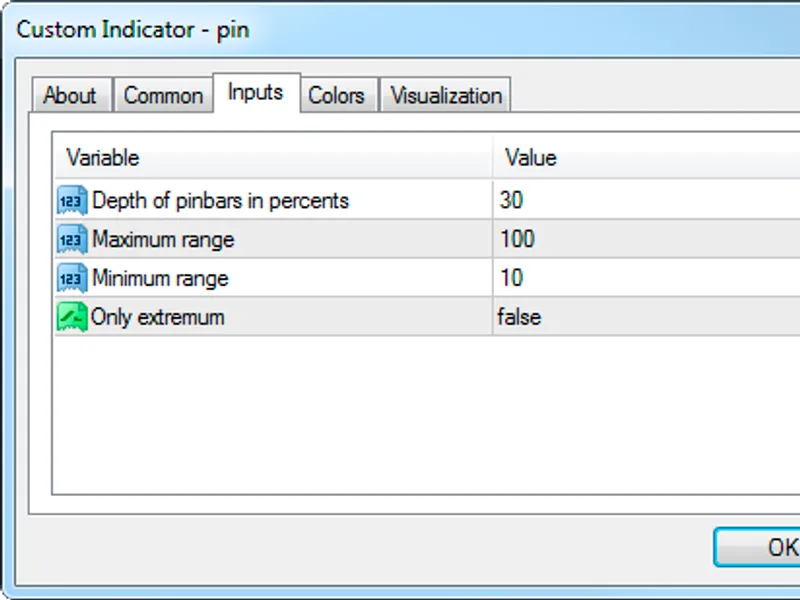Image resolution: width=800 pixels, height=600 pixels.
Task: Go to the Colors tab
Action: (x=337, y=95)
